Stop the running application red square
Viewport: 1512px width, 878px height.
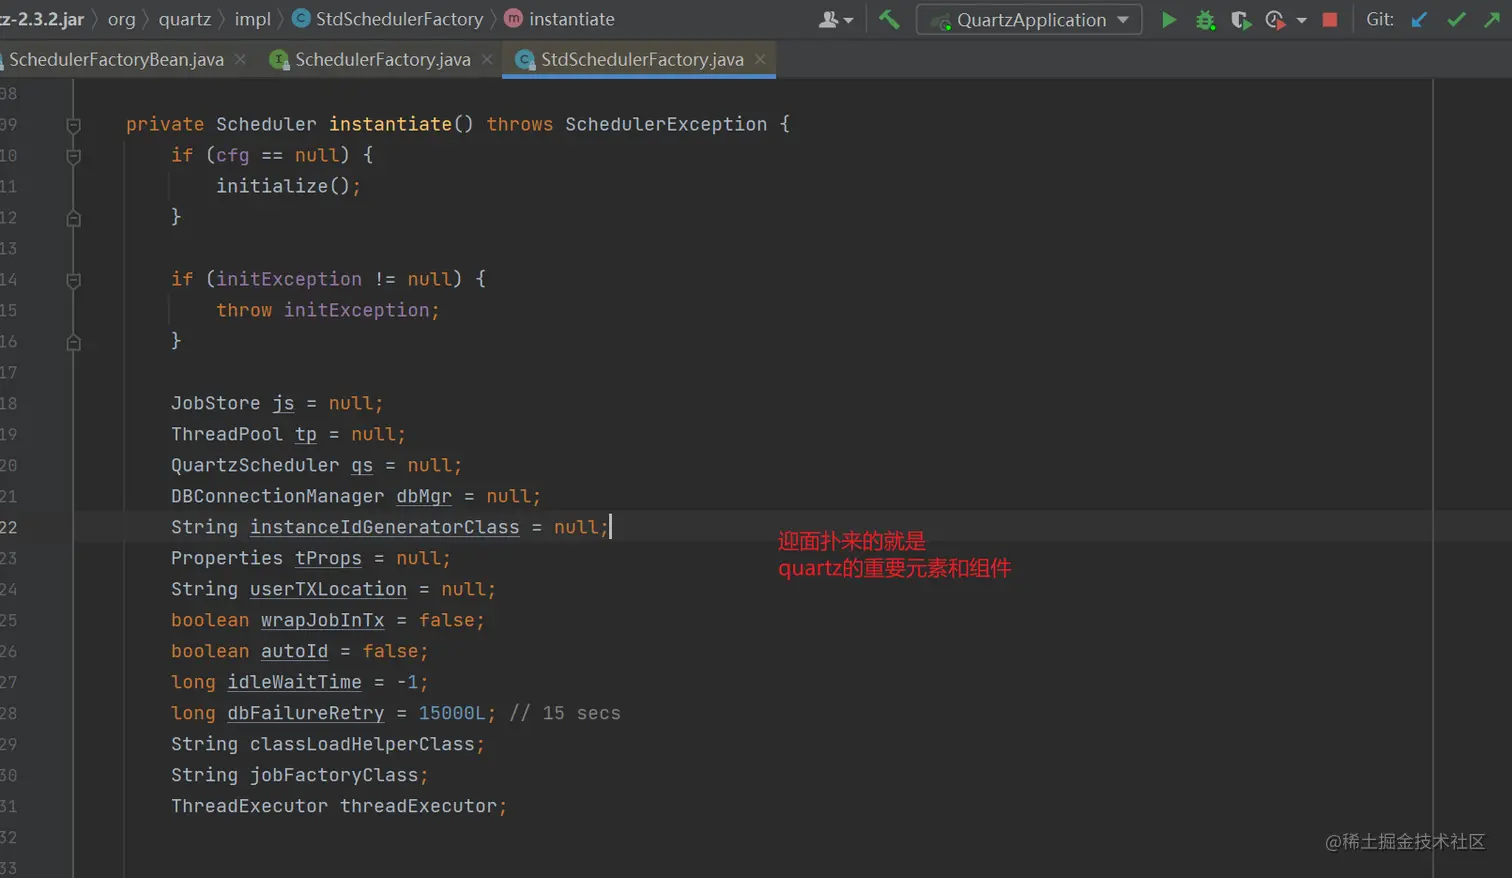click(x=1329, y=19)
